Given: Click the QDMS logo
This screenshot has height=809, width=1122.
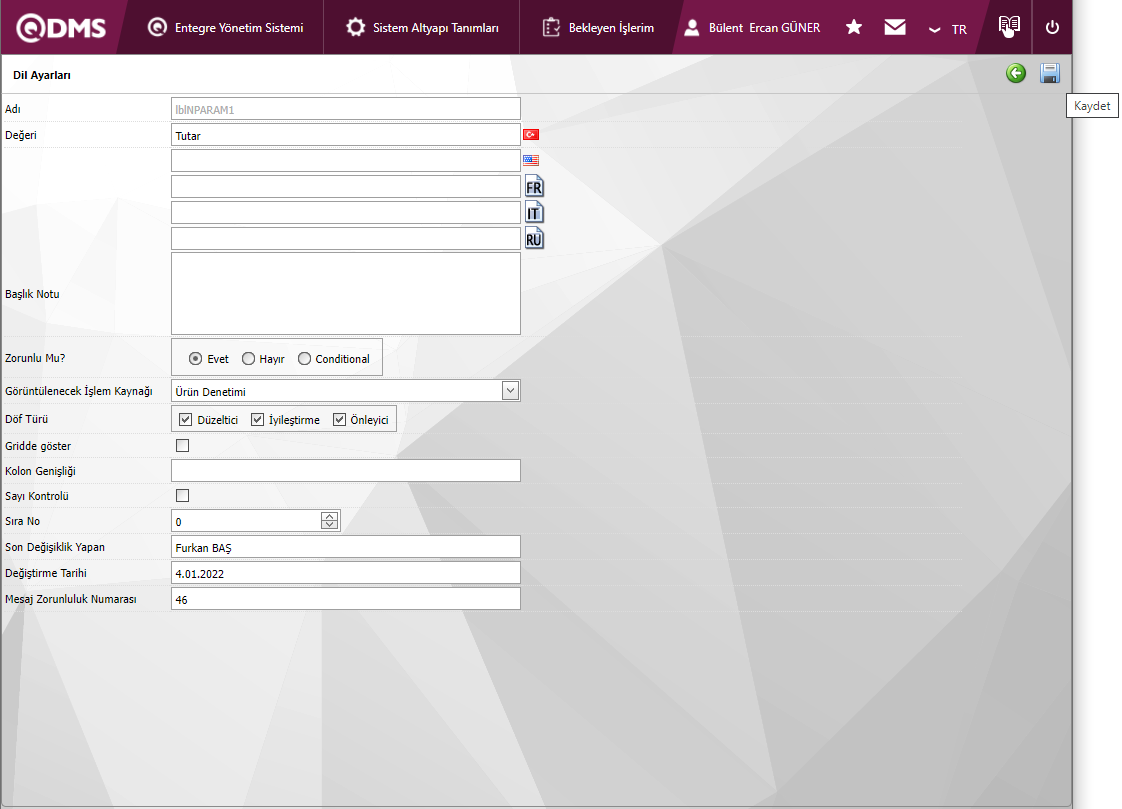Looking at the screenshot, I should pos(61,28).
